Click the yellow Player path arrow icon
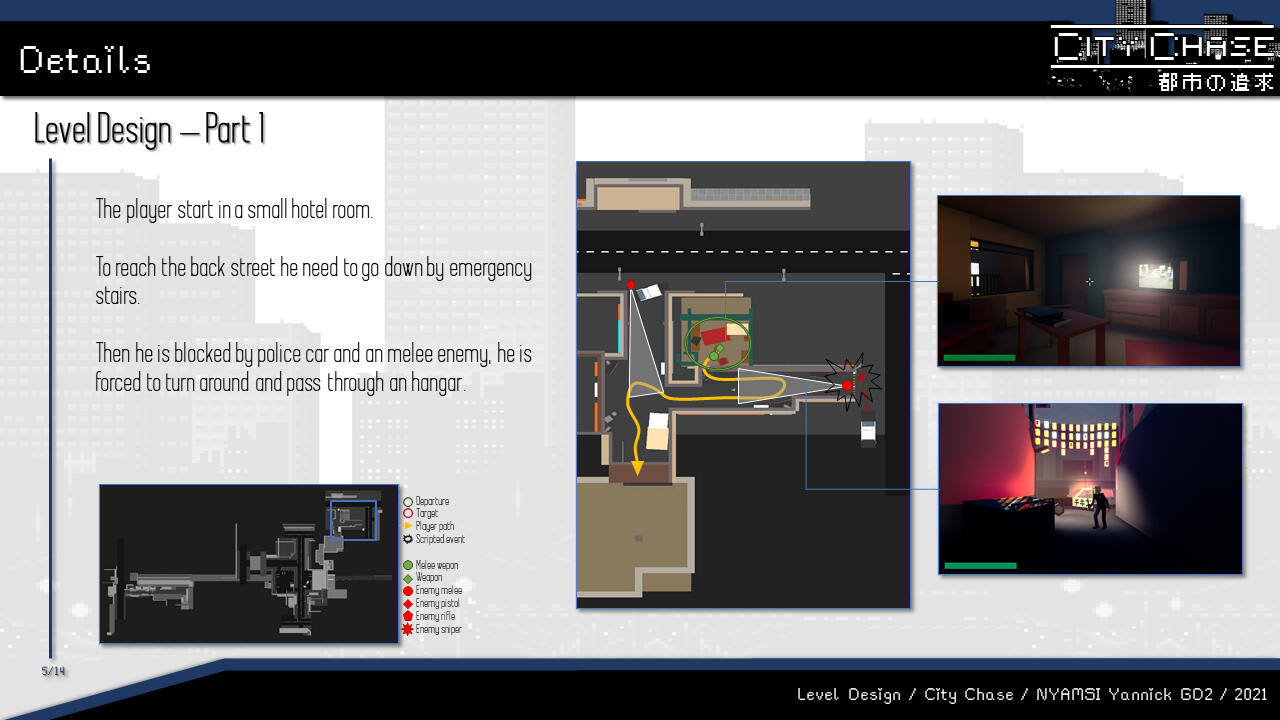 (x=408, y=526)
